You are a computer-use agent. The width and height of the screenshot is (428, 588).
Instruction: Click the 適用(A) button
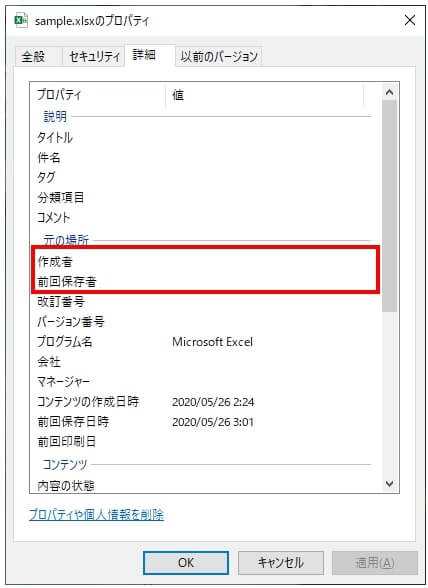coord(375,562)
